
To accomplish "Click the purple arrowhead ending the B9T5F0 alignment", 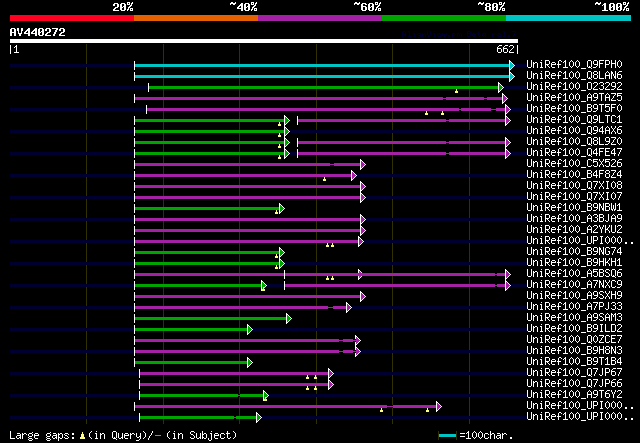I will pos(508,109).
